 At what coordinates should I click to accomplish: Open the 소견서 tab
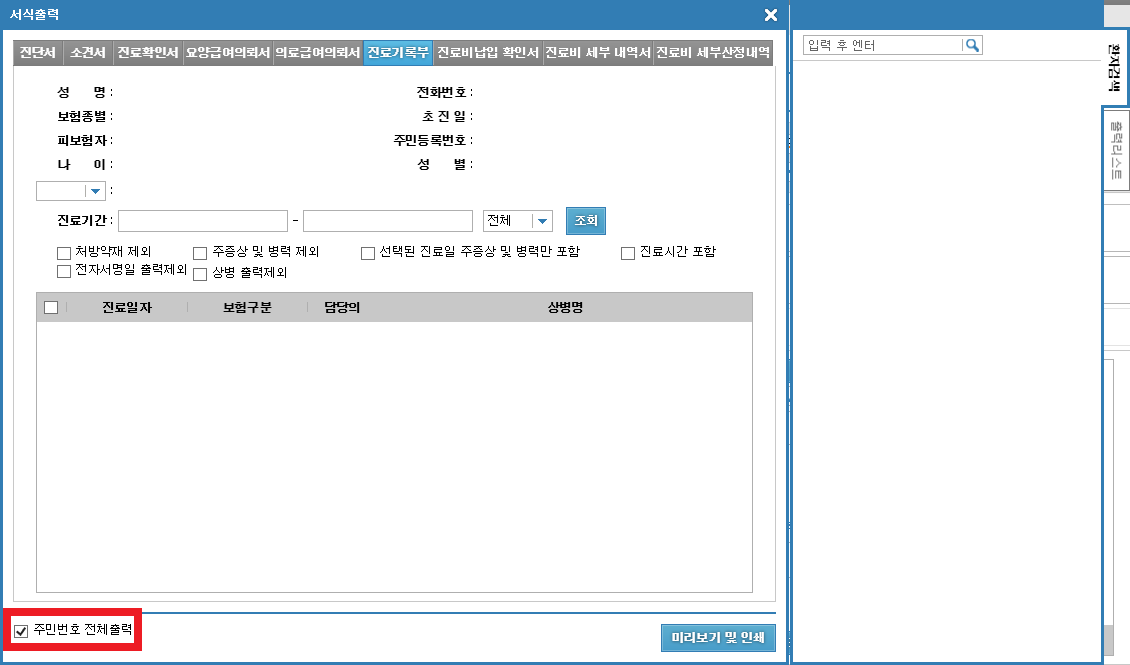coord(88,53)
